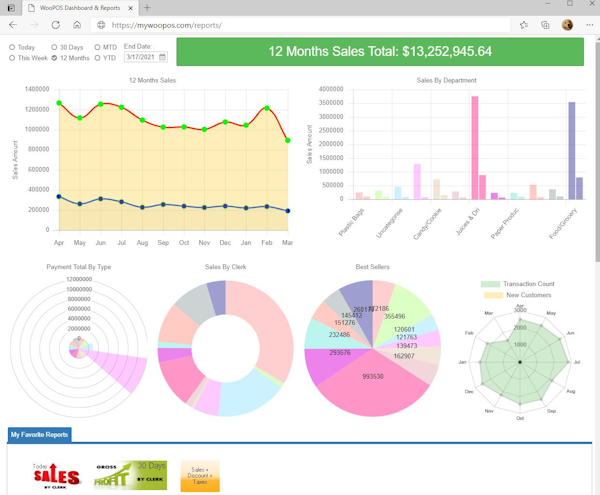
Task: Open the favorites star icon
Action: pos(524,25)
